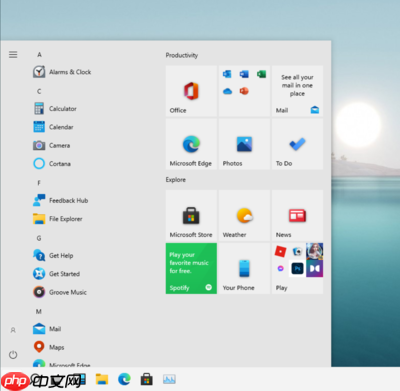Launch the Microsoft Edge tile
Screen dimensions: 400x391
(x=191, y=144)
